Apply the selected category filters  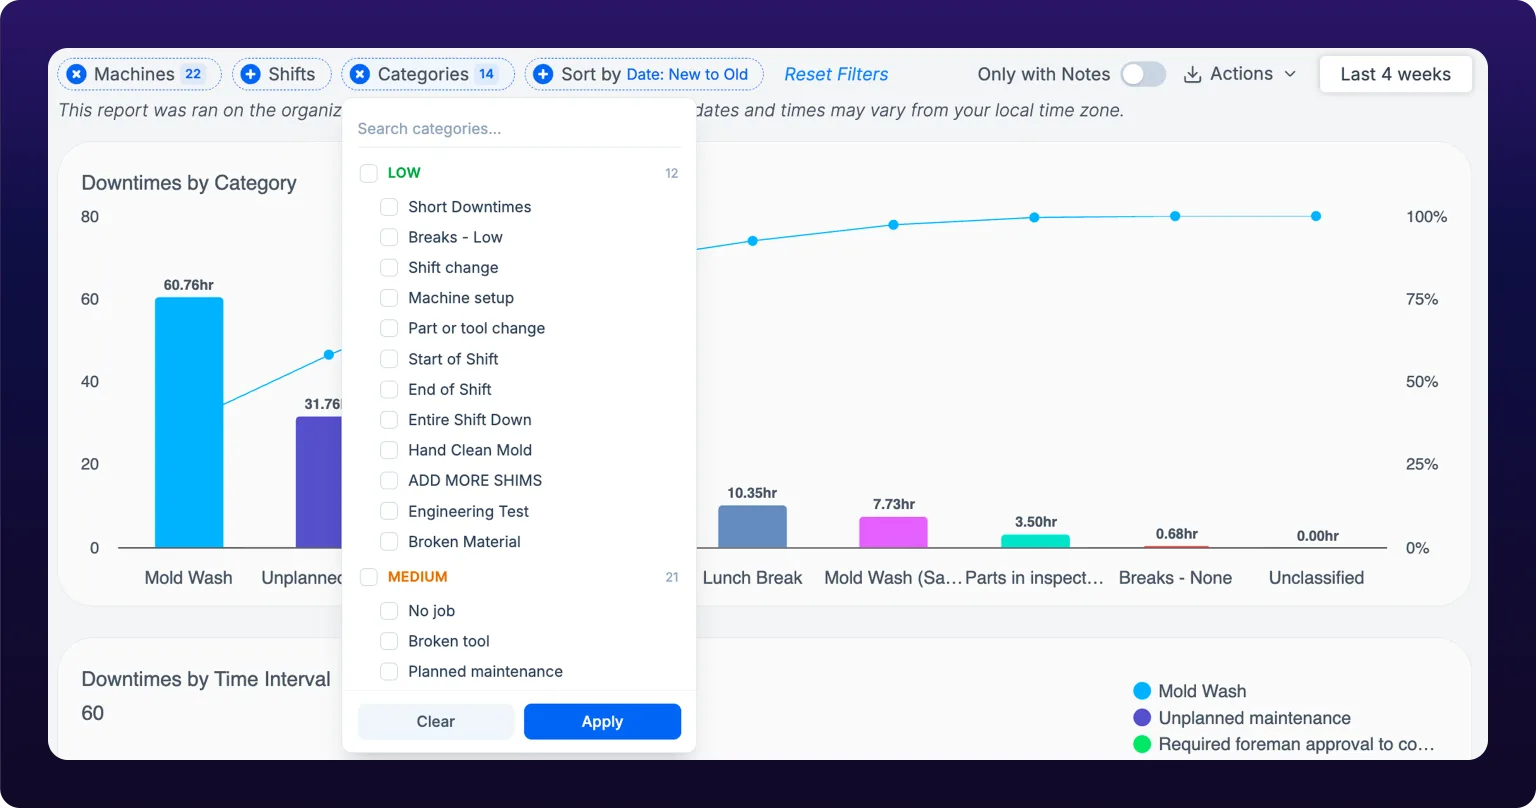[602, 722]
